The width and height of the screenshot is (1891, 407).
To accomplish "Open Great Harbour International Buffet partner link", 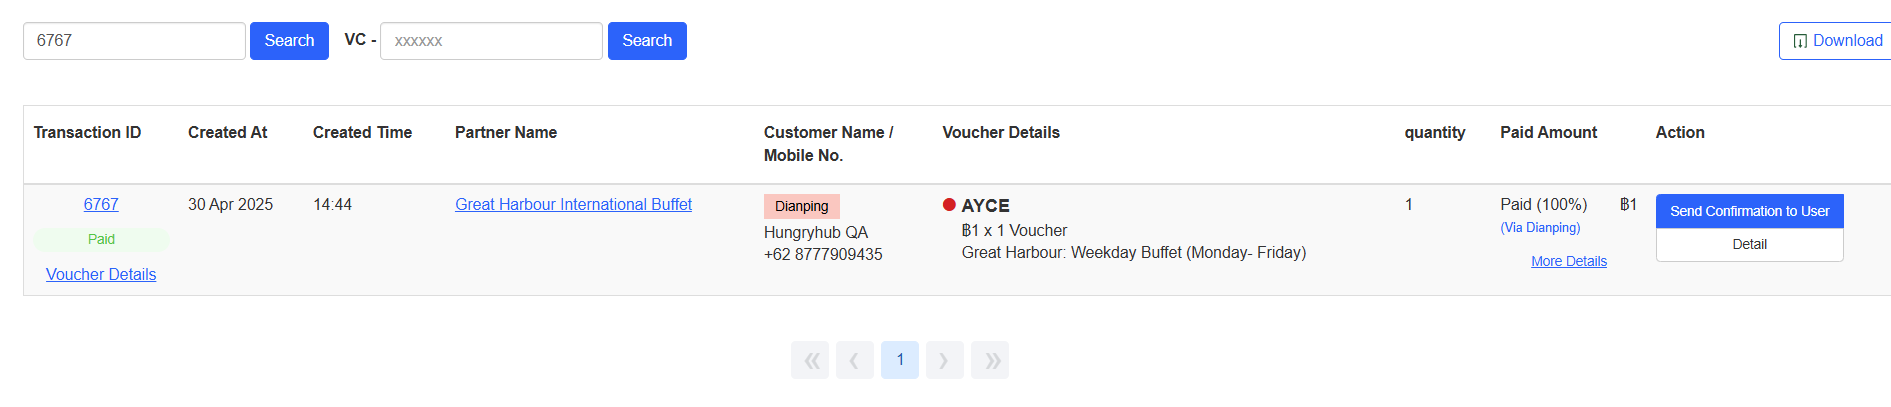I will click(x=573, y=204).
